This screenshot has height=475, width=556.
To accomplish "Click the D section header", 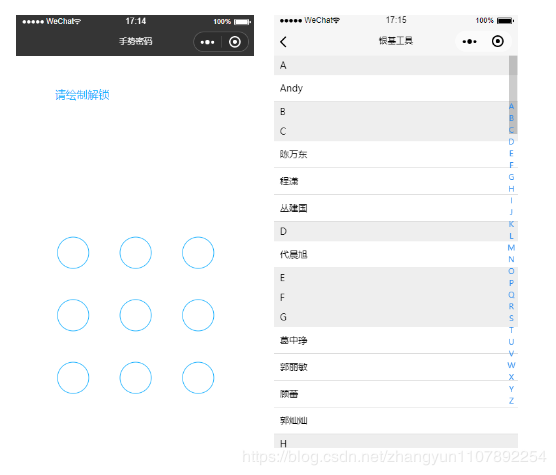I will click(391, 231).
